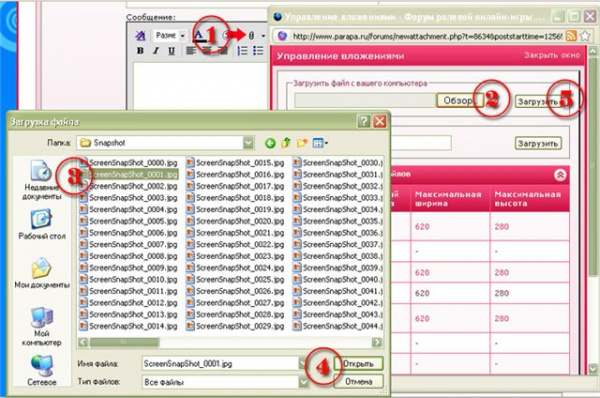Click the bookmark star in address bar

point(585,36)
